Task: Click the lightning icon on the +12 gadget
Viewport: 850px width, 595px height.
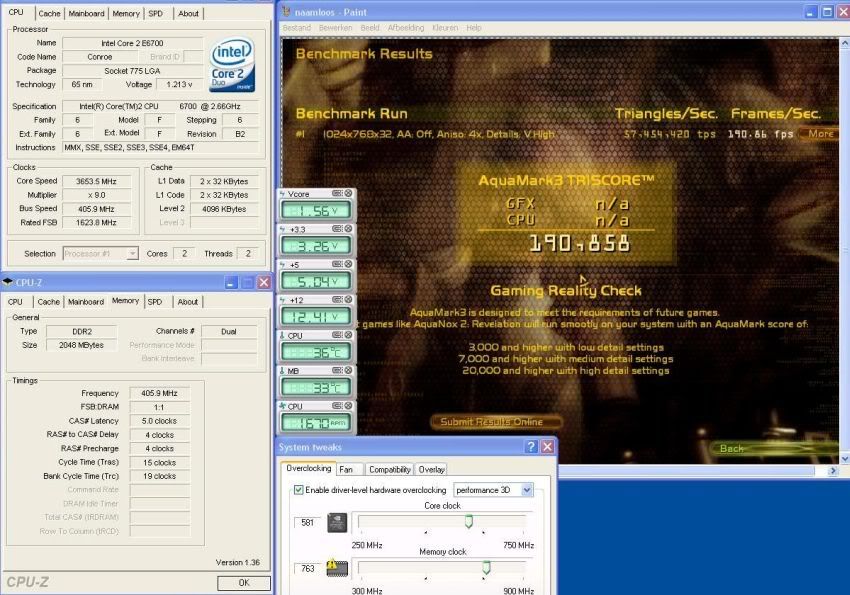Action: tap(282, 300)
